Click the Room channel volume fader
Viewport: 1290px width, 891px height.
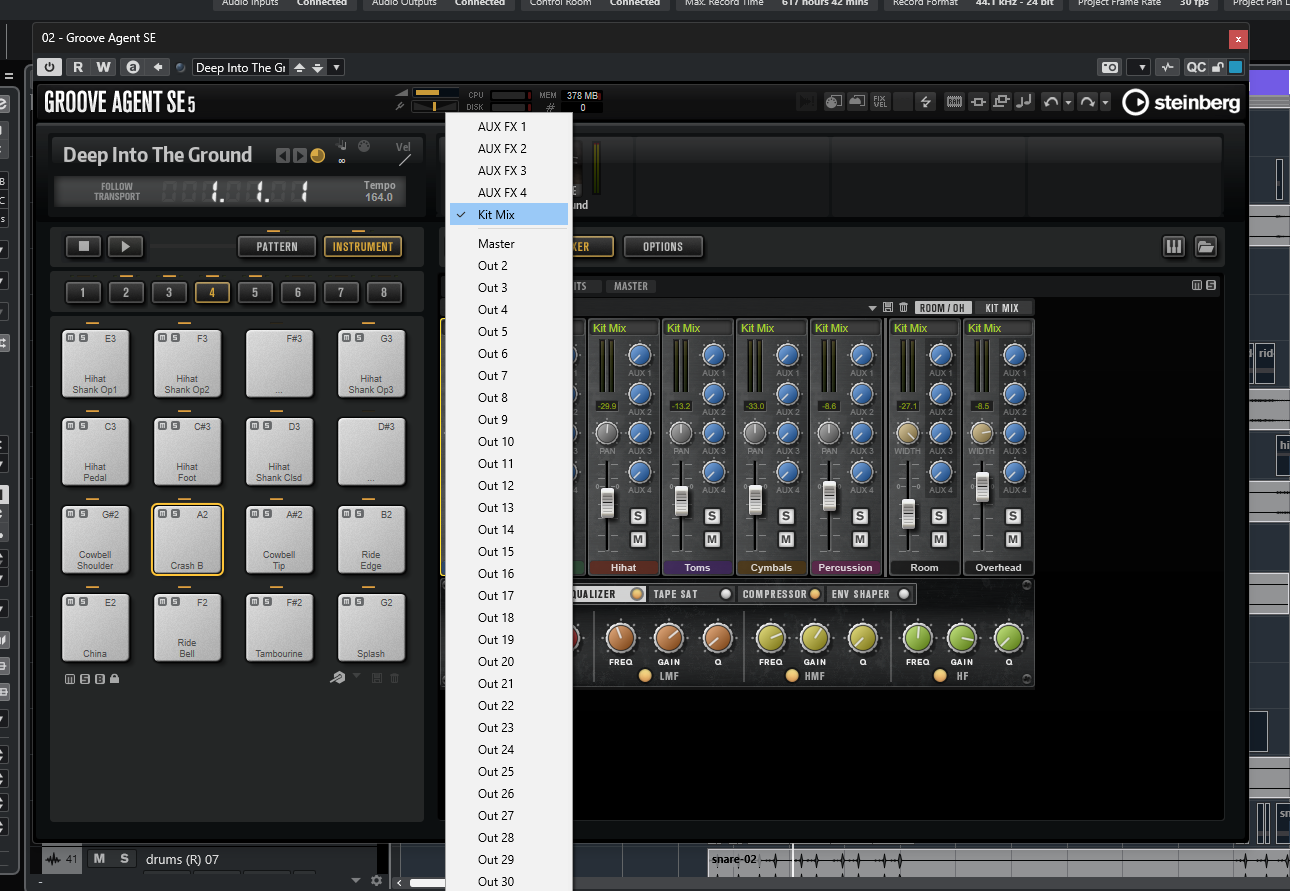(x=908, y=513)
